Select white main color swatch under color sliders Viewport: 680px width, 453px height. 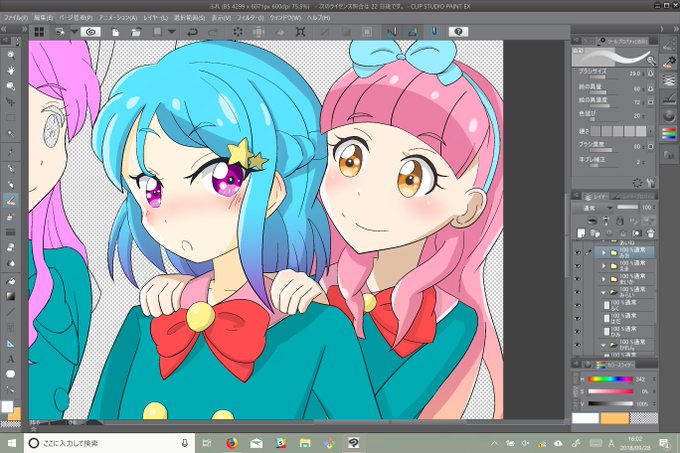[x=585, y=418]
